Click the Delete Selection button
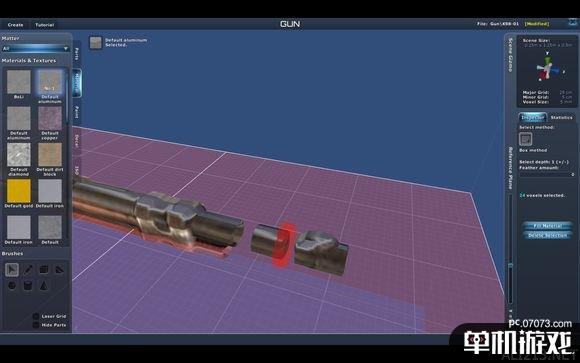Screen dimensions: 580x363 (547, 235)
